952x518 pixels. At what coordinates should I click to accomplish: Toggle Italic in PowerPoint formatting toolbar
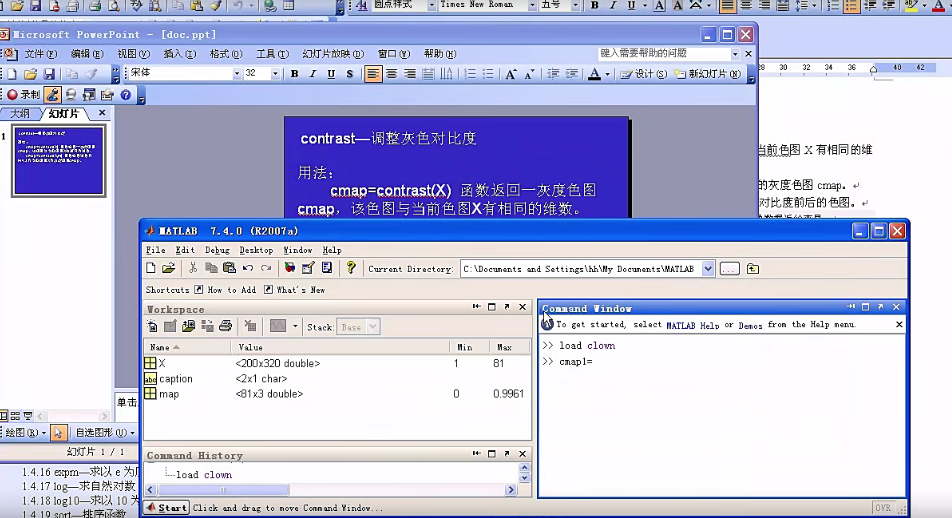[x=313, y=74]
